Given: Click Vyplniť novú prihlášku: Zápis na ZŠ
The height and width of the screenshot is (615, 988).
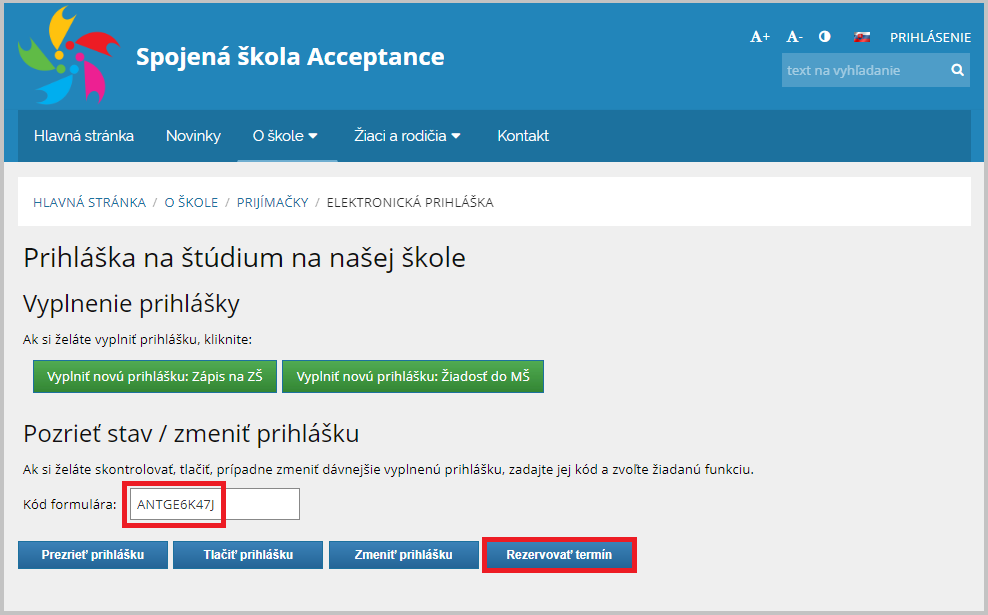Looking at the screenshot, I should click(154, 376).
